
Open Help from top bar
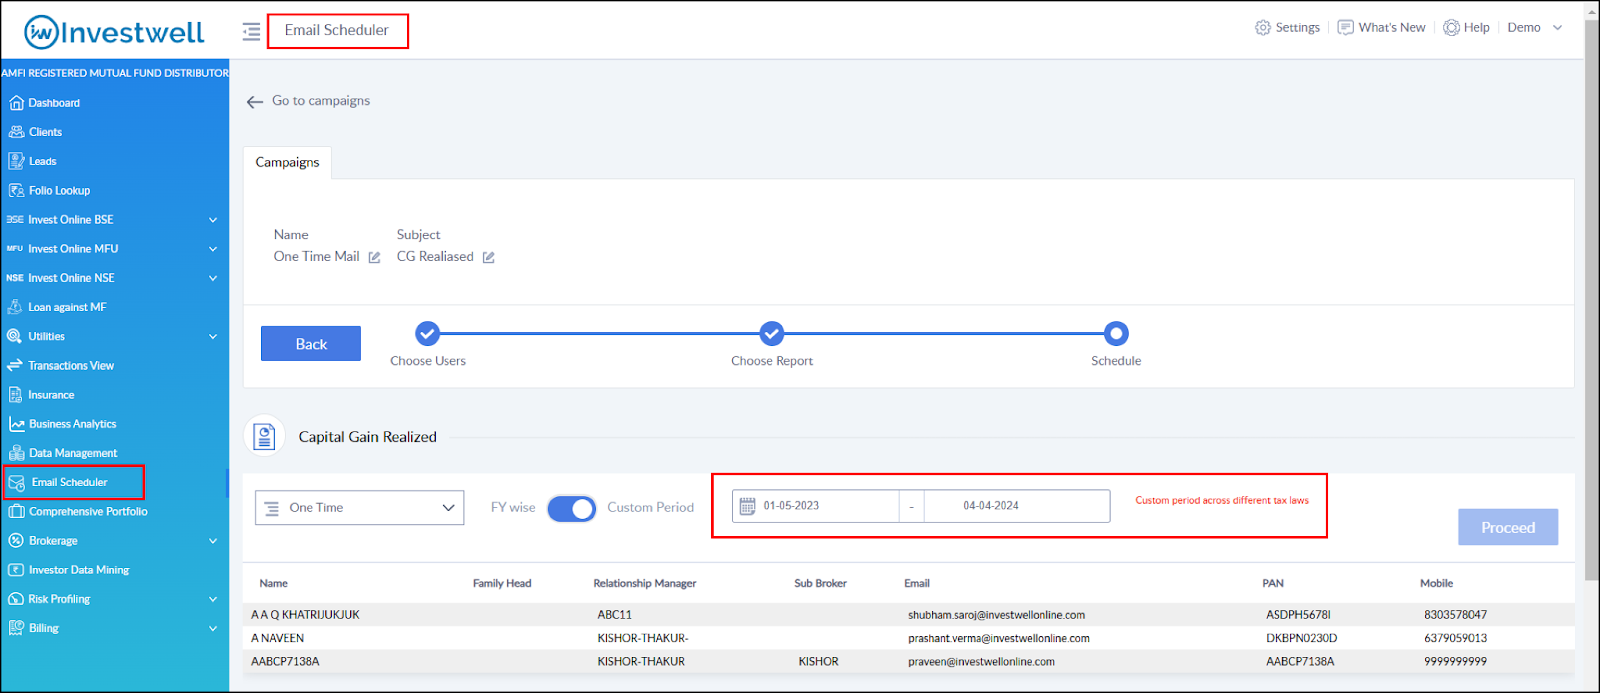(x=1466, y=28)
